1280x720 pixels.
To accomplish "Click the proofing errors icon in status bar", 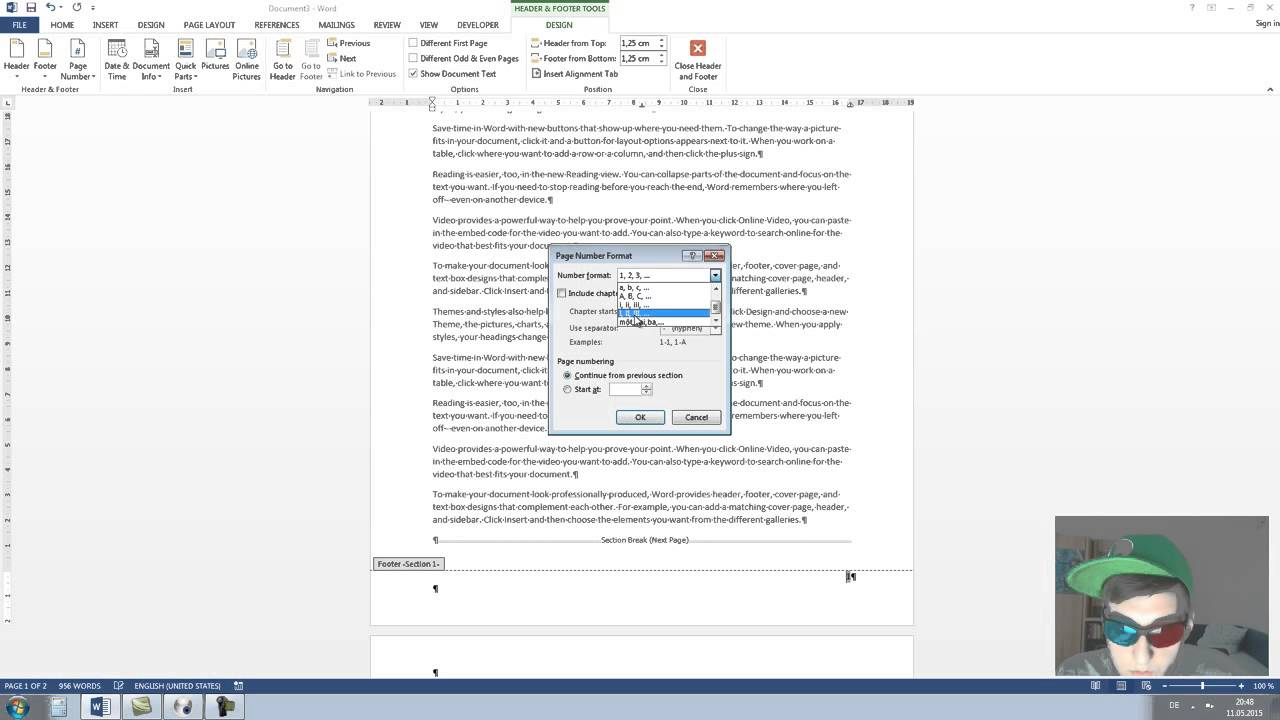I will coord(118,686).
